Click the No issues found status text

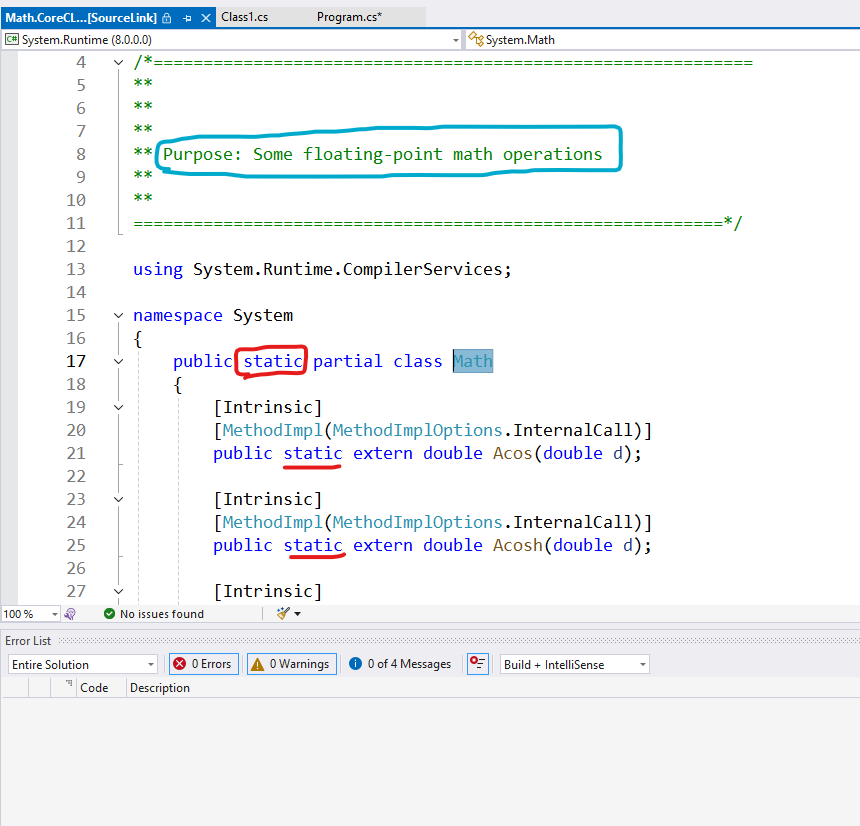point(162,614)
